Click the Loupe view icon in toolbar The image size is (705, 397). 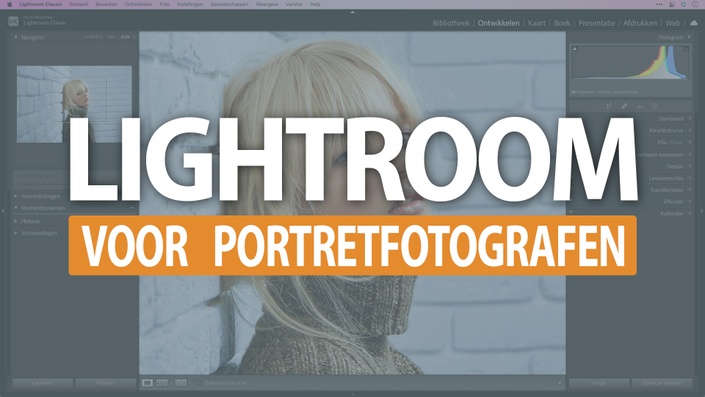click(x=147, y=383)
